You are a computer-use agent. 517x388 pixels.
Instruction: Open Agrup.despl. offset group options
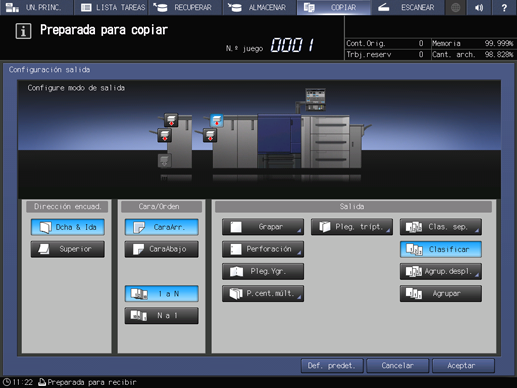click(x=441, y=271)
